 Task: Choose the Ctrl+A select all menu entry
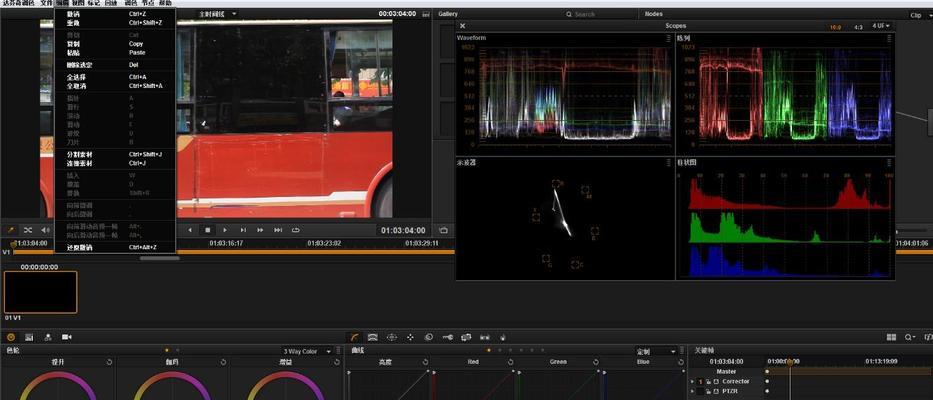click(x=115, y=77)
